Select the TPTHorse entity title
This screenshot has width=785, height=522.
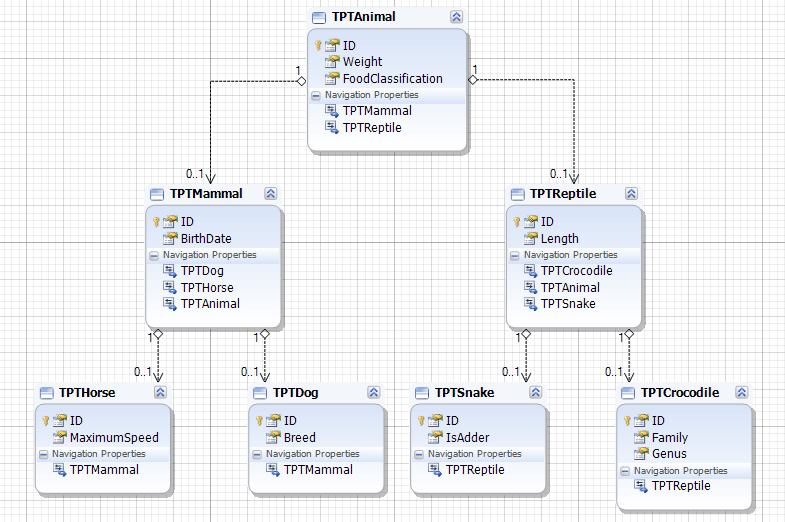87,392
